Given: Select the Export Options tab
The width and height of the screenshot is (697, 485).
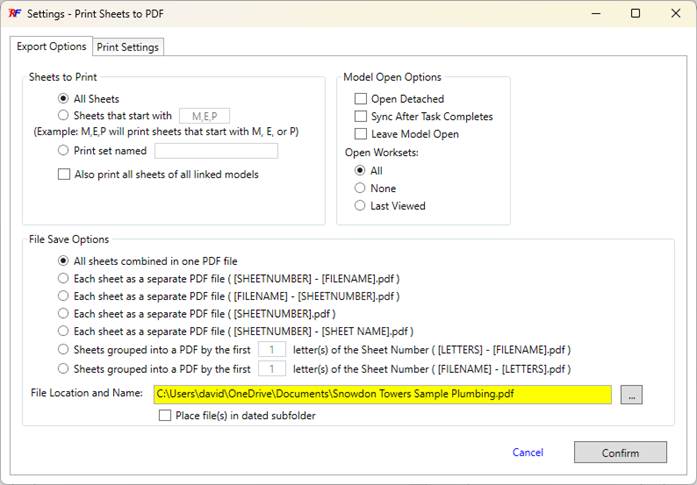Looking at the screenshot, I should (x=51, y=47).
